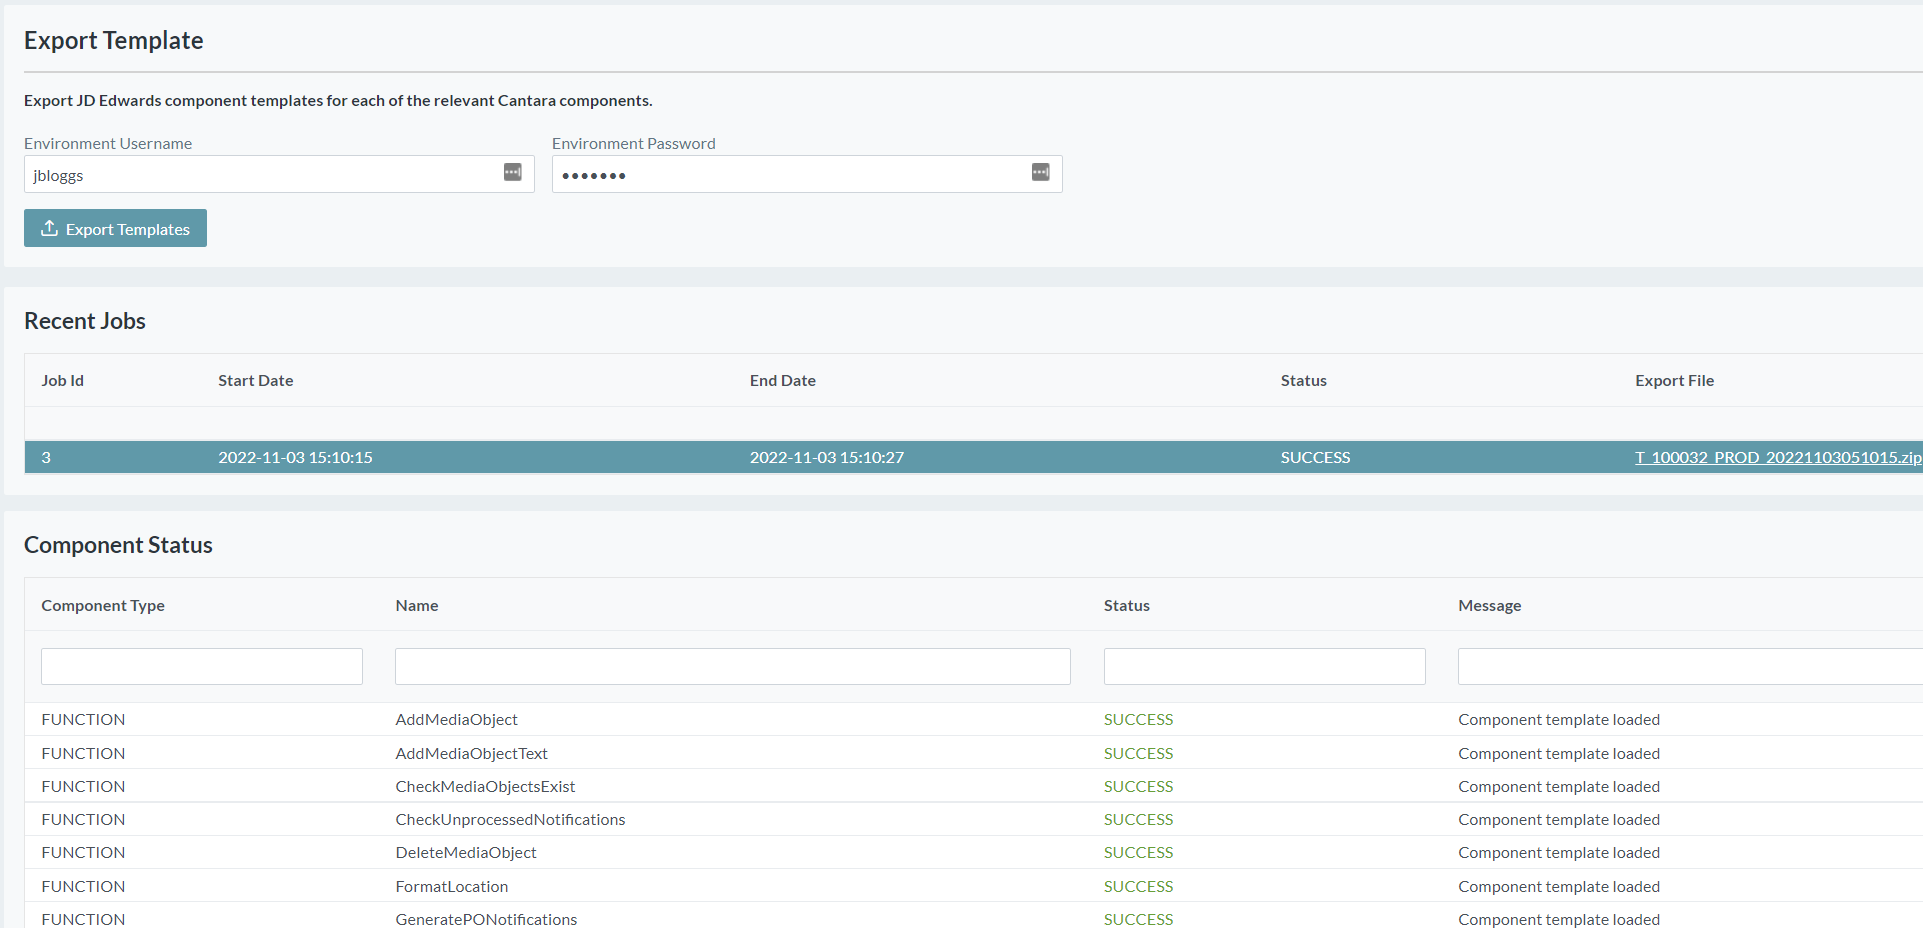This screenshot has height=928, width=1923.
Task: Sort Recent Jobs by End Date header
Action: click(x=782, y=381)
